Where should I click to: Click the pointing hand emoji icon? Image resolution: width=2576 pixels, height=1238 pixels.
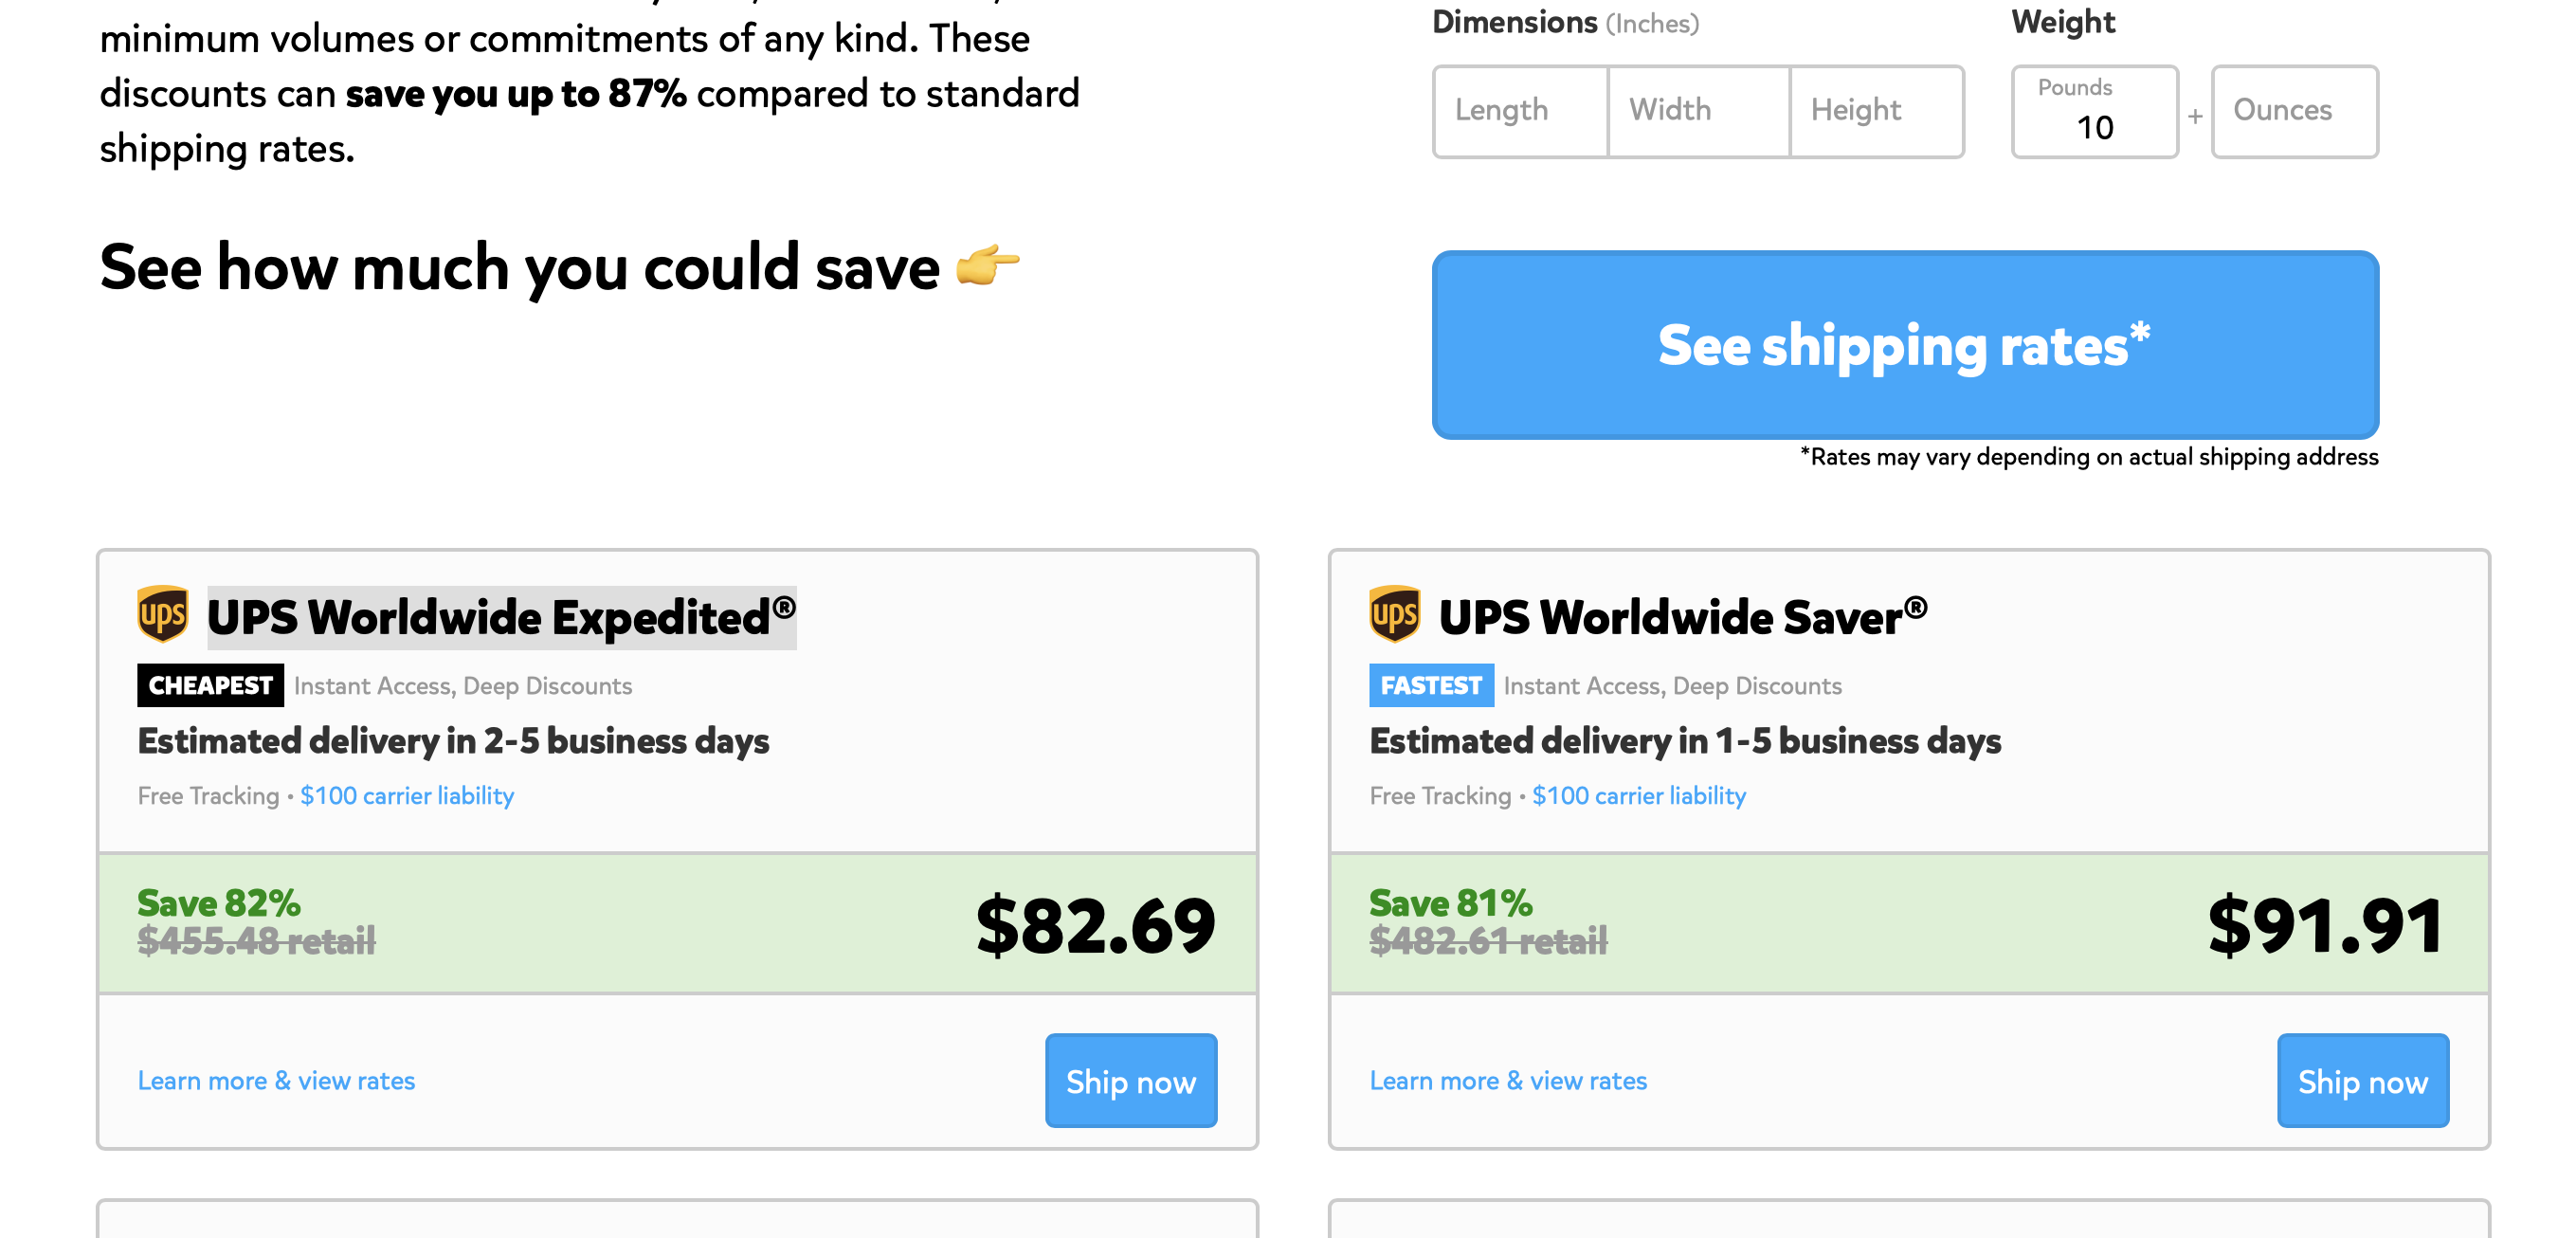pyautogui.click(x=987, y=266)
